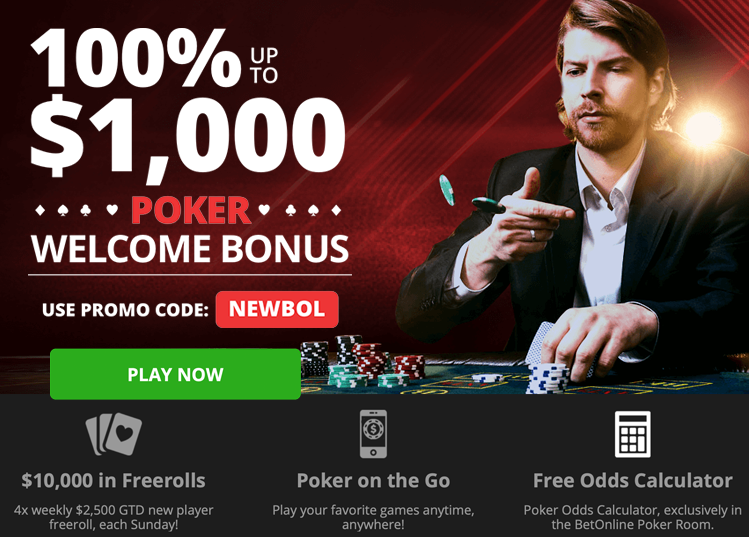Image resolution: width=749 pixels, height=537 pixels.
Task: Click the playing cards Freerolls icon
Action: [114, 434]
